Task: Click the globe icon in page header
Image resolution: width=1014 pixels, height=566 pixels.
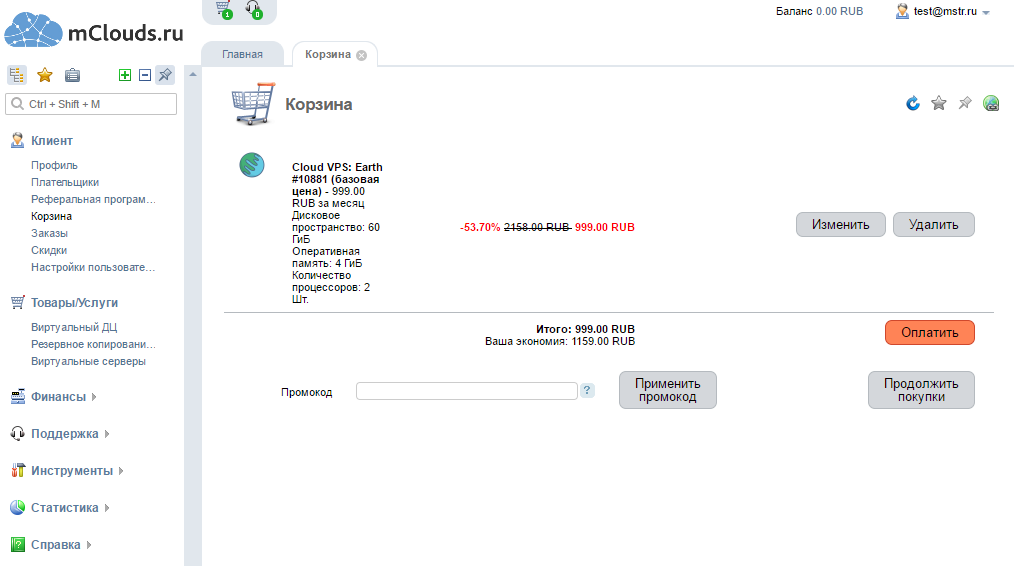Action: pos(991,103)
